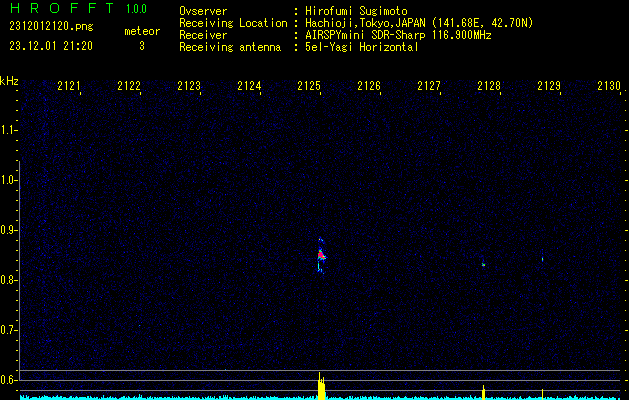Click the 2129 time axis label

[549, 85]
